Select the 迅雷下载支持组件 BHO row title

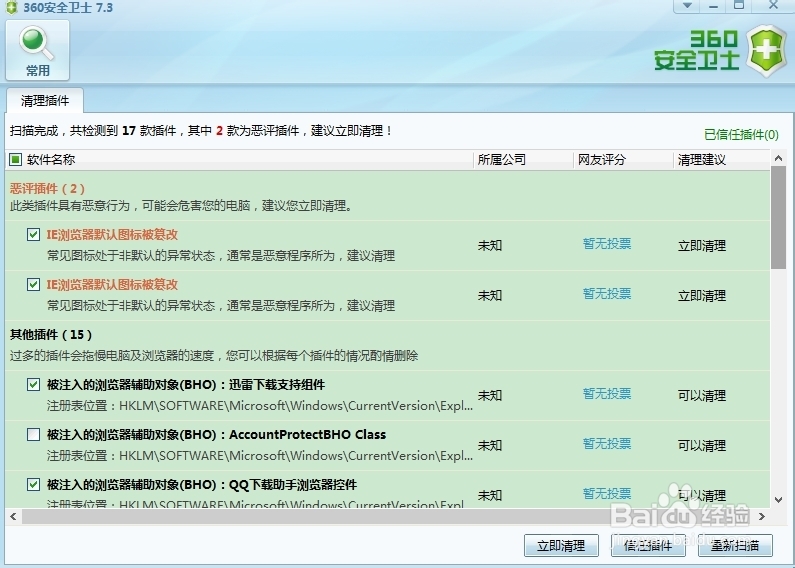[x=186, y=385]
